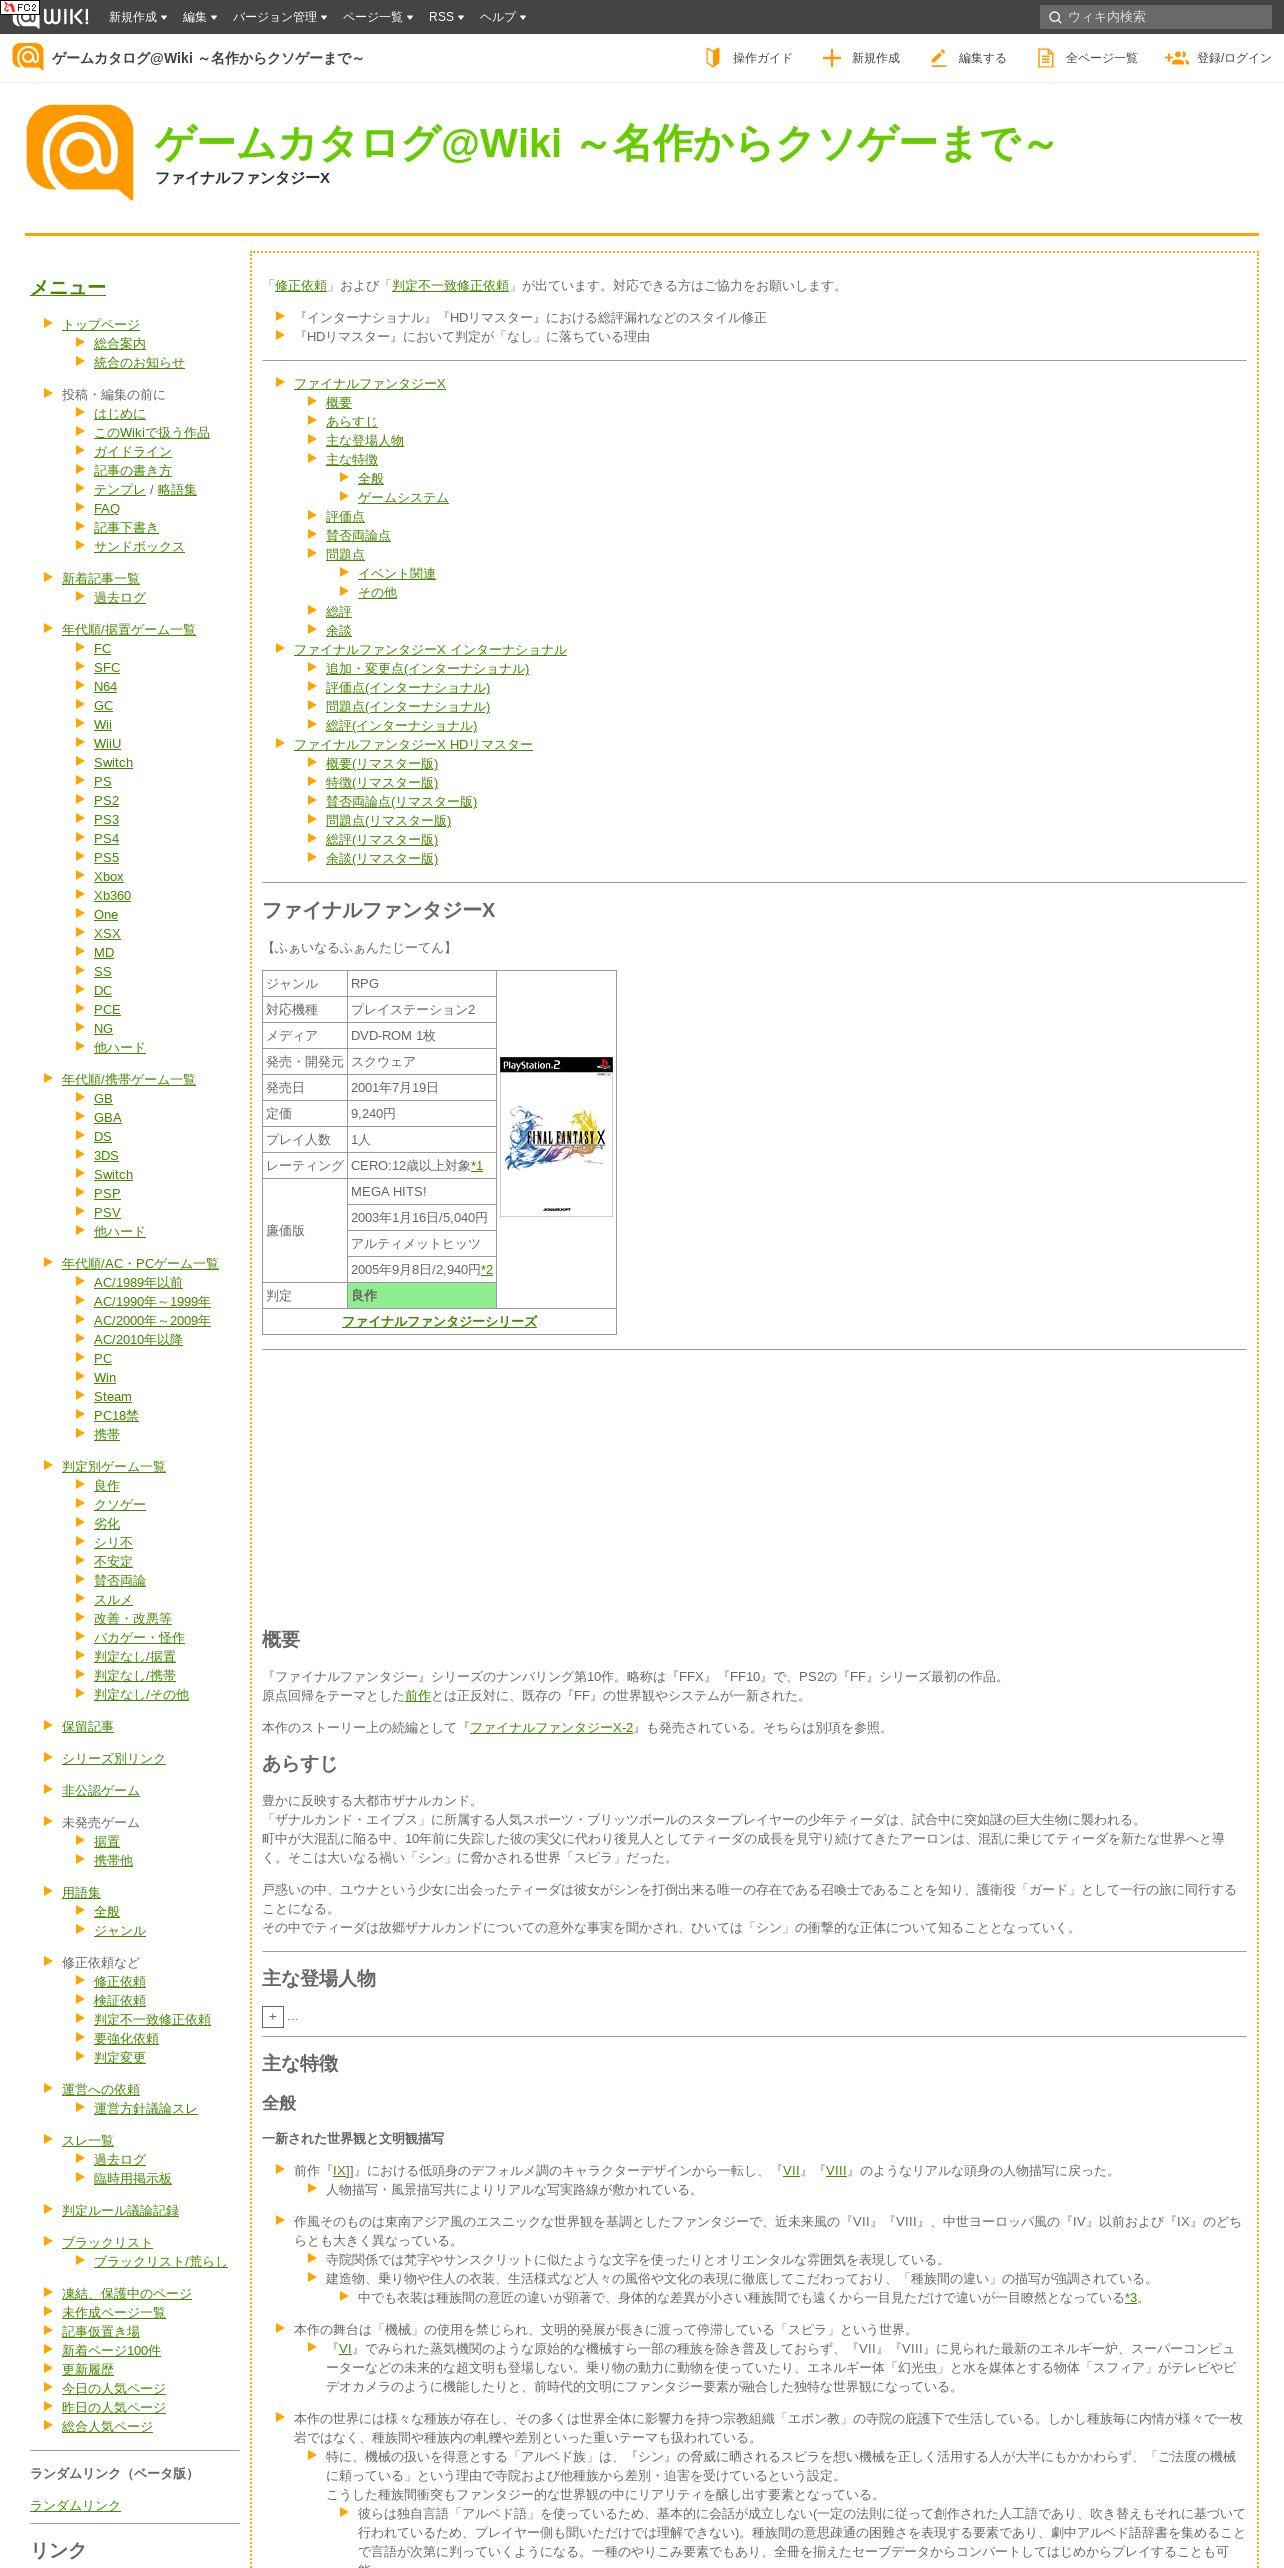This screenshot has height=2568, width=1284.
Task: Open the GBA handheld list link
Action: pos(108,1118)
